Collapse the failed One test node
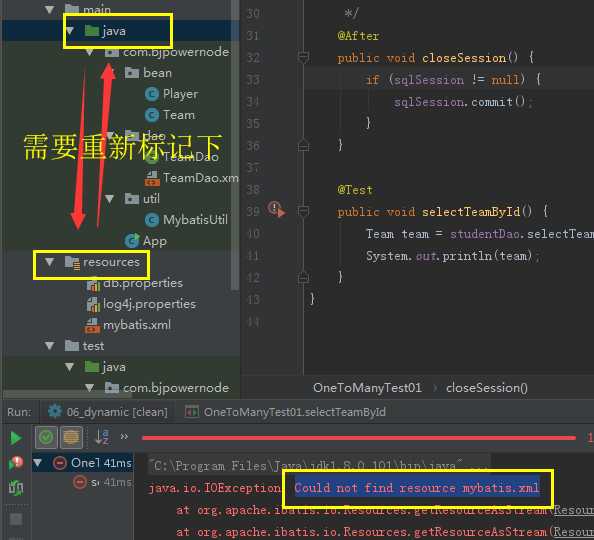Viewport: 594px width, 540px height. [38, 462]
